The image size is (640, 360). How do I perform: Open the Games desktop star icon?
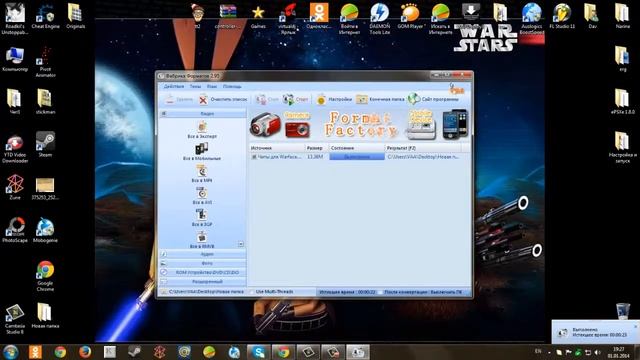258,17
